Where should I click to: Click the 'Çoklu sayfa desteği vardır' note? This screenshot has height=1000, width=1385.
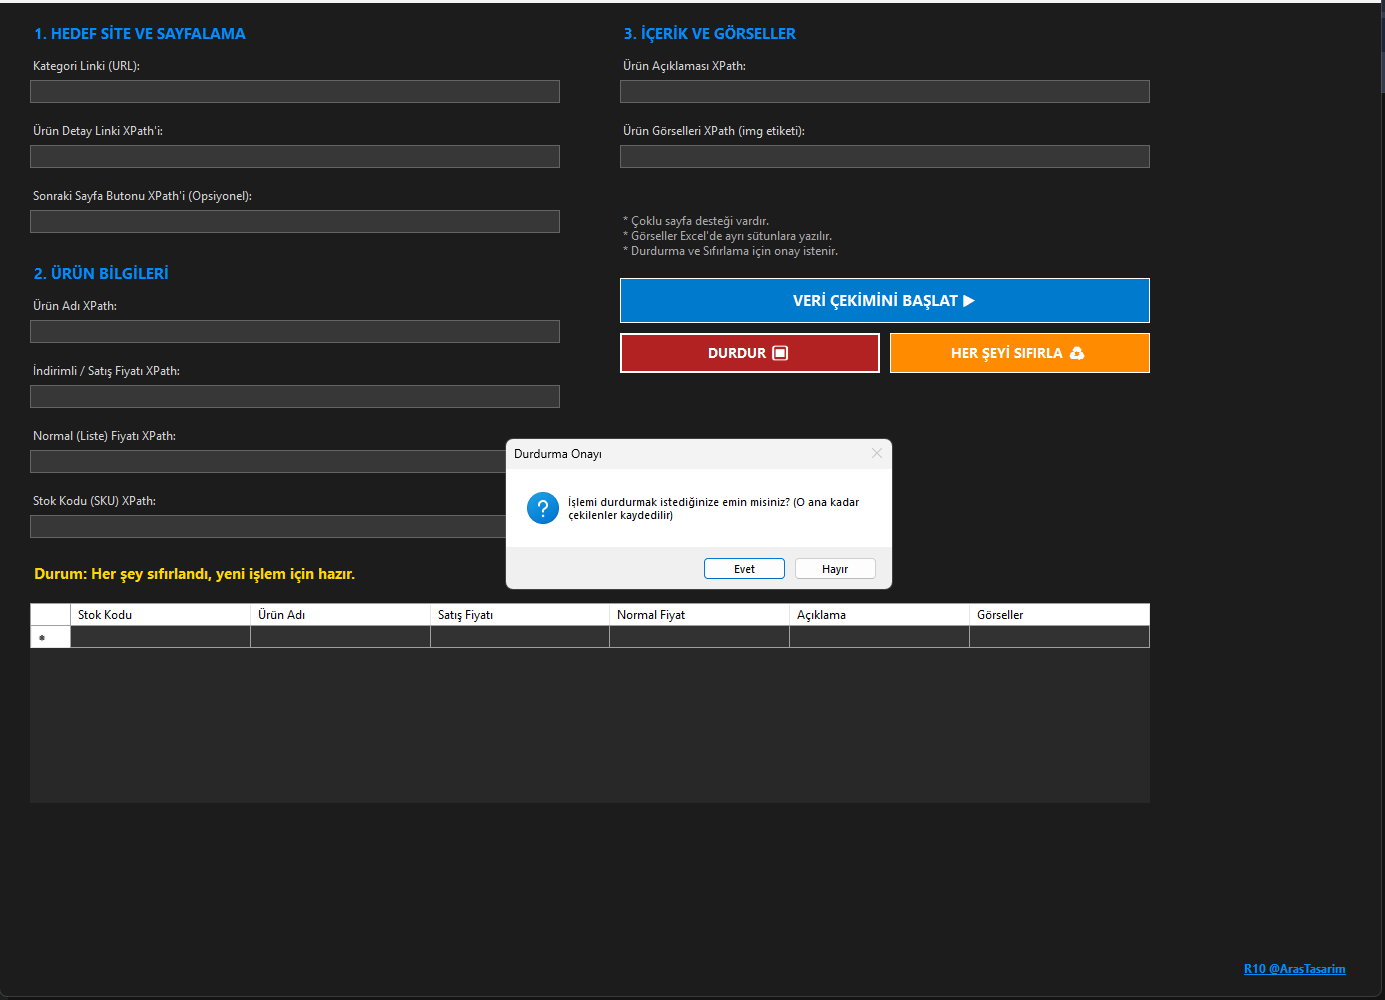tap(696, 221)
